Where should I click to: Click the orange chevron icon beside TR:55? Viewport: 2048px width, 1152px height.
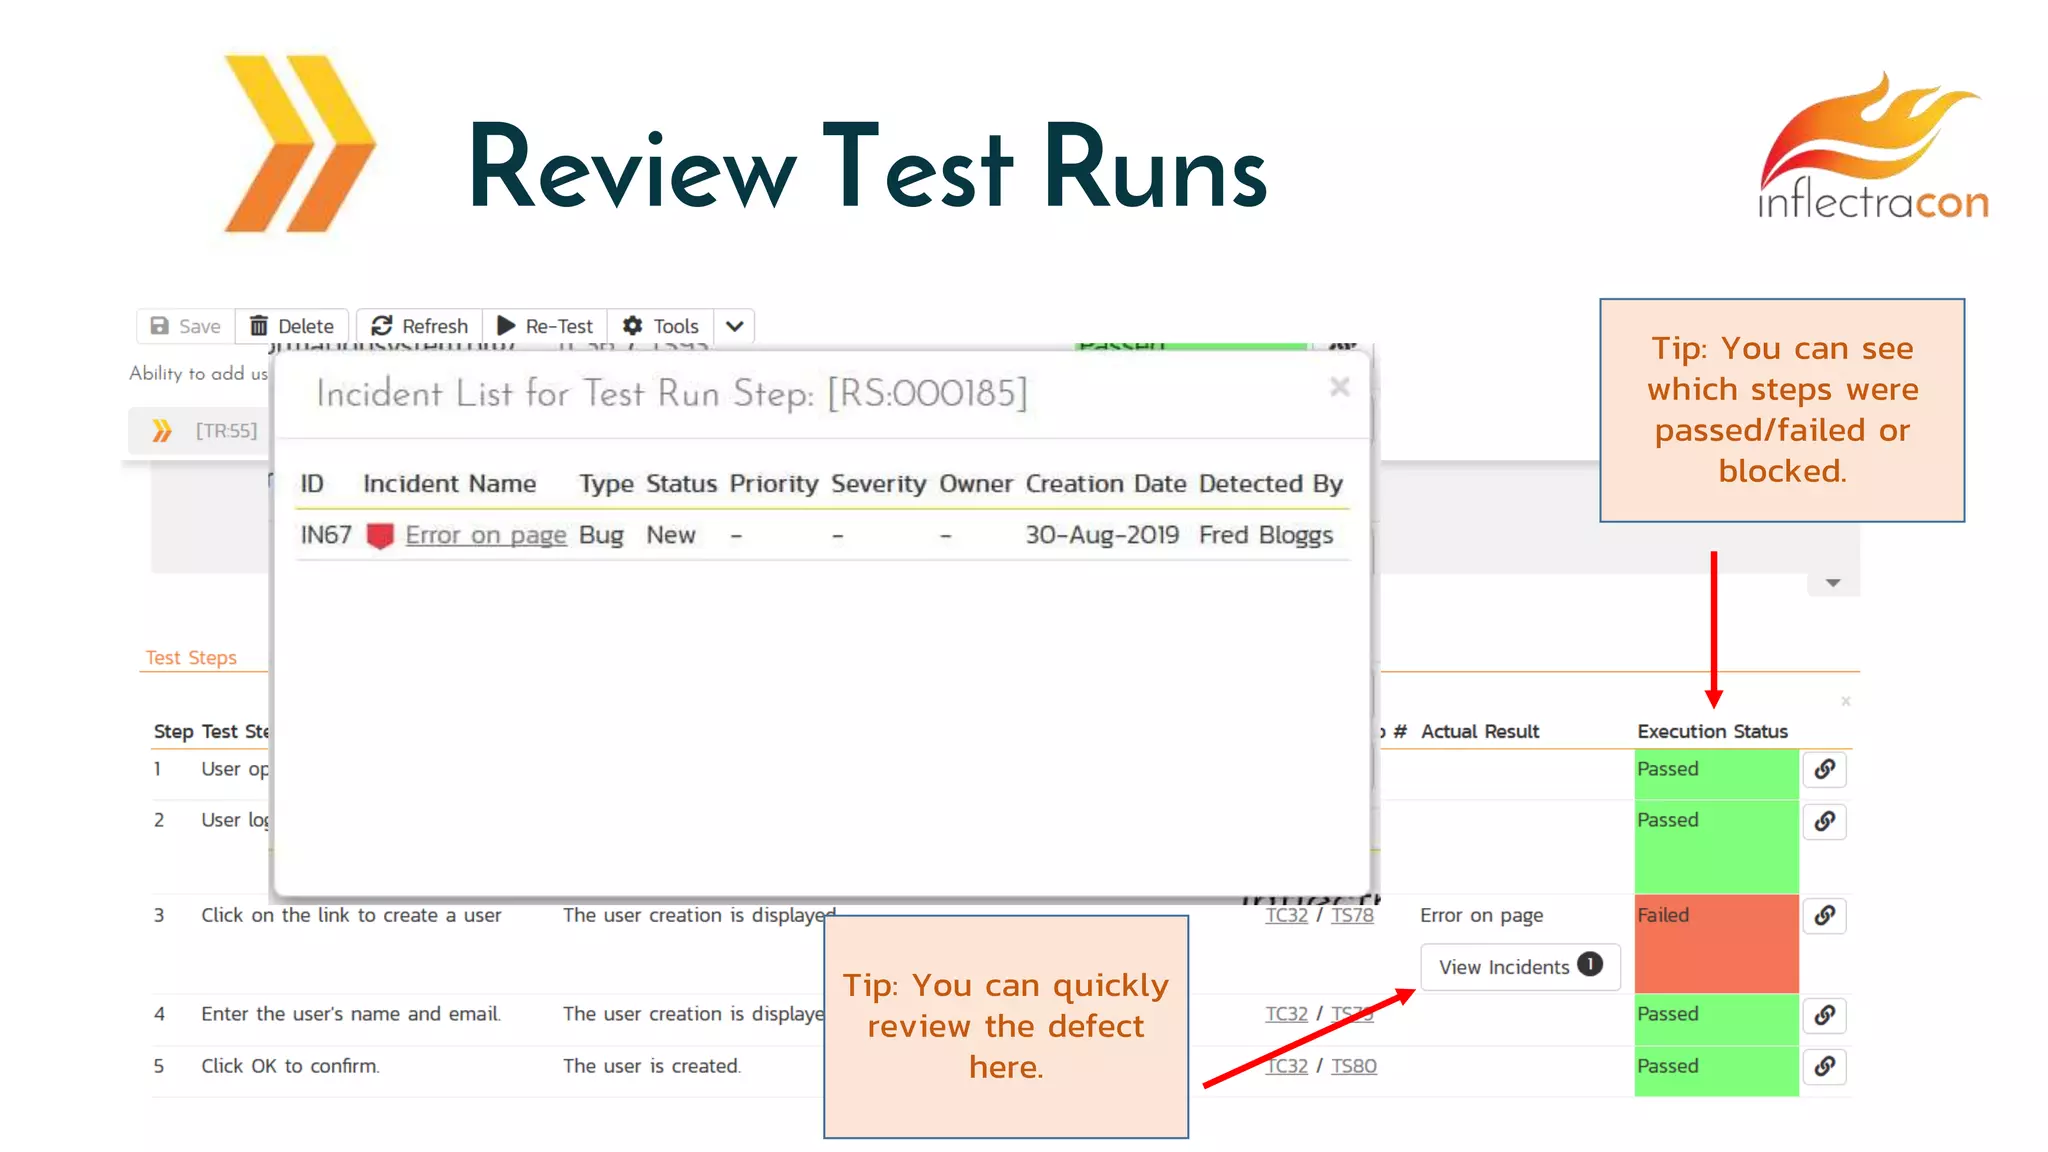click(x=161, y=431)
